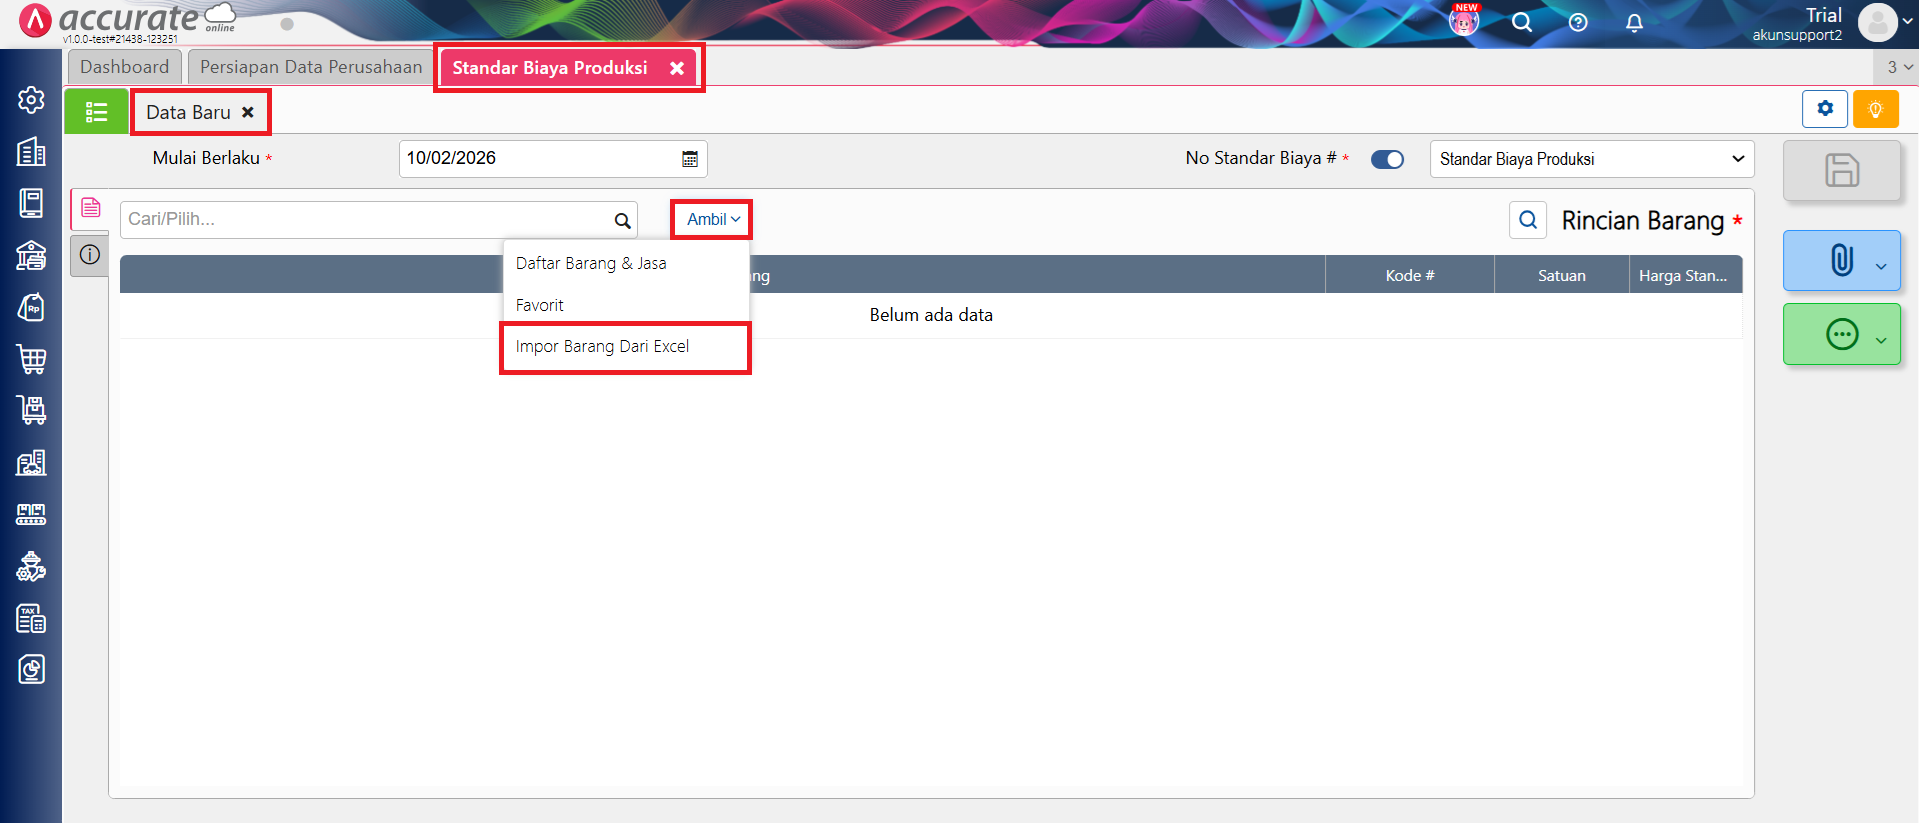Image resolution: width=1919 pixels, height=823 pixels.
Task: Open the info tab icon on left panel
Action: click(90, 255)
